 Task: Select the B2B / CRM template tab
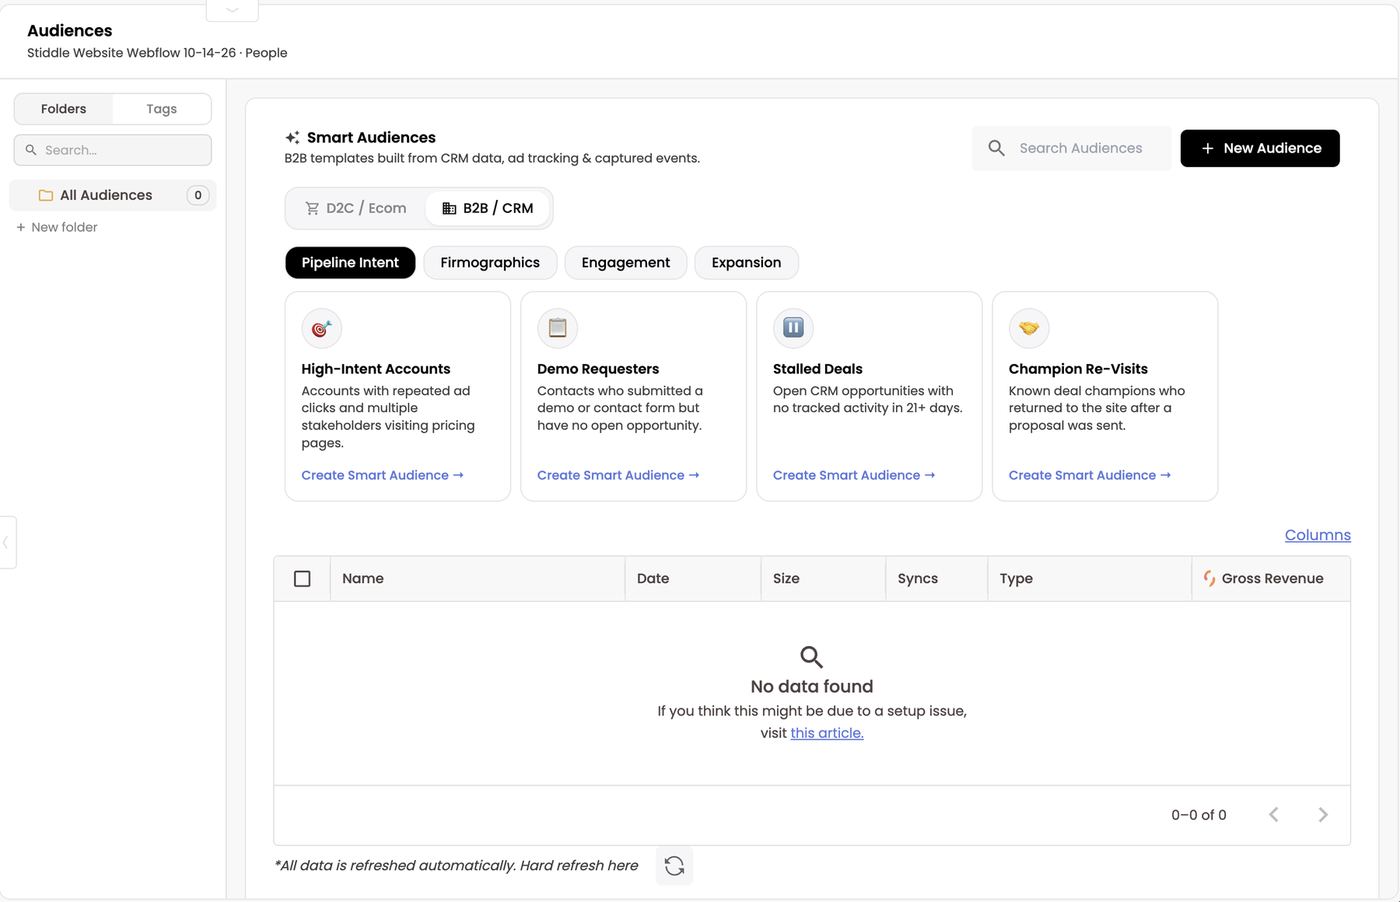(488, 208)
